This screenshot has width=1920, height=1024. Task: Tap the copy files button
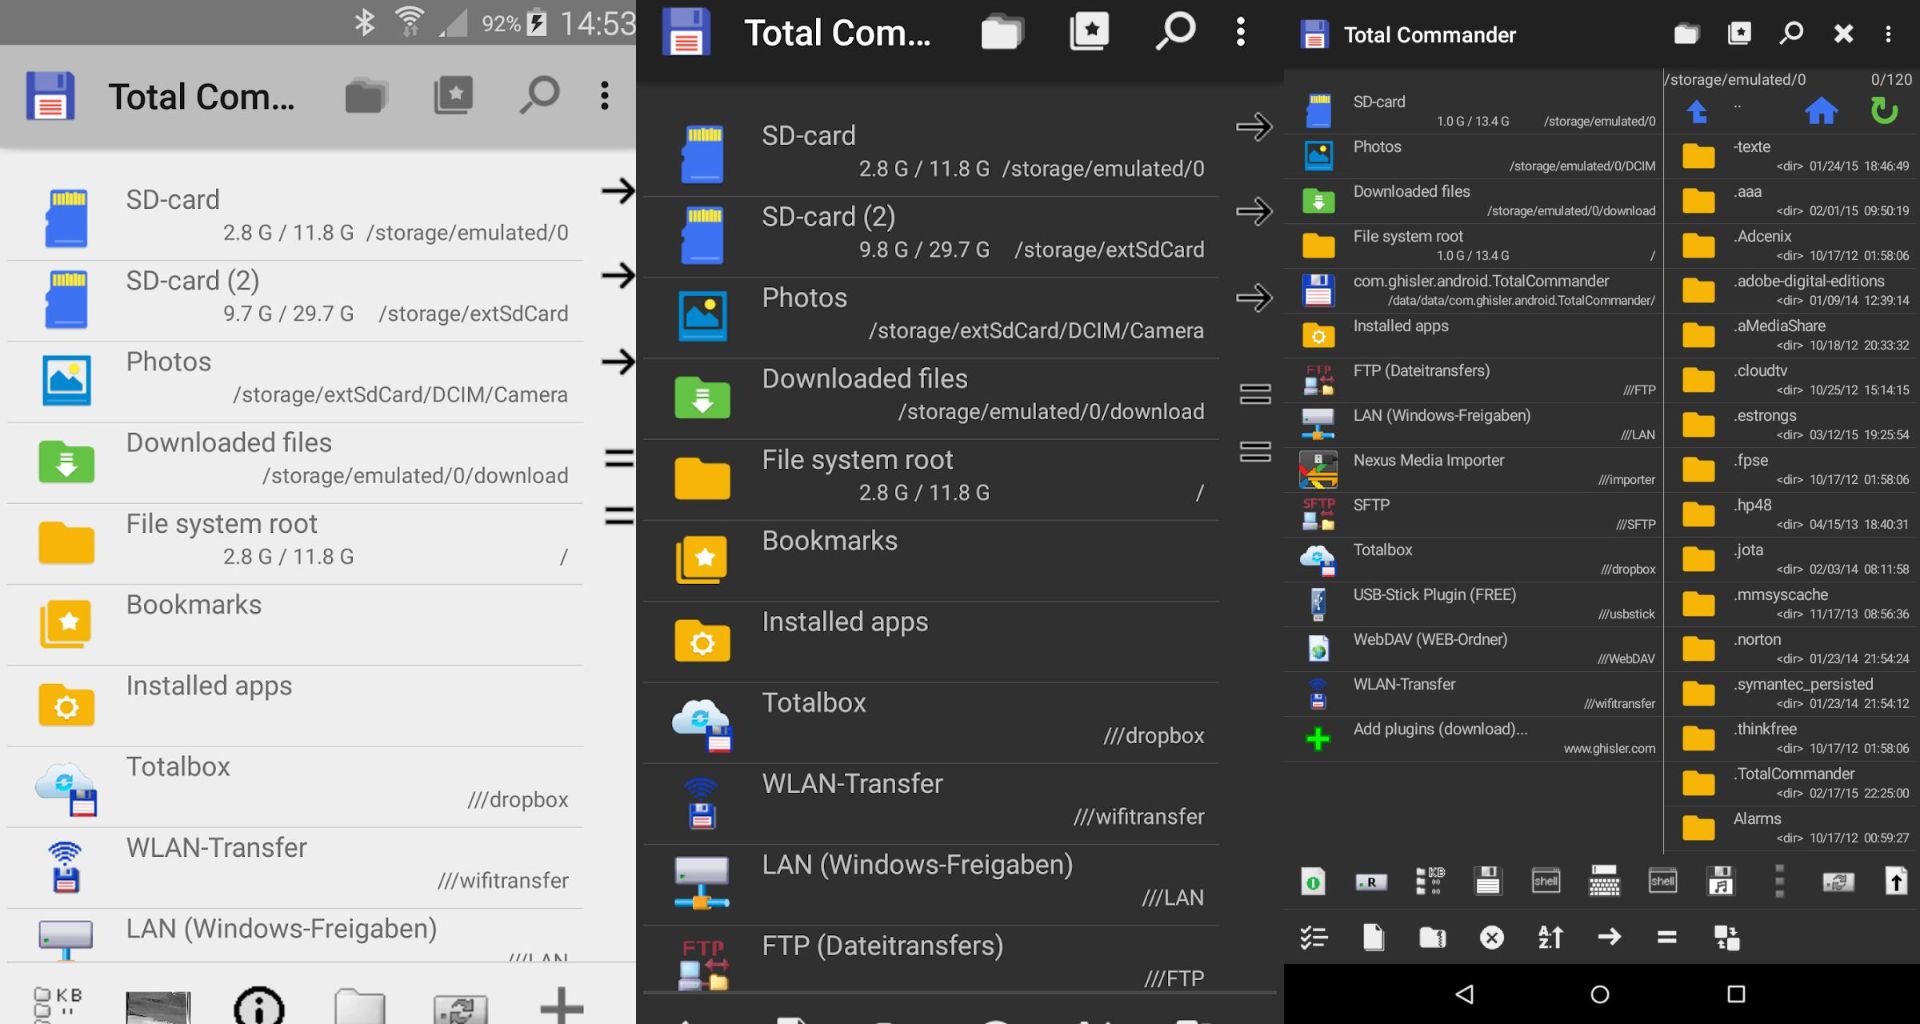coord(1374,937)
